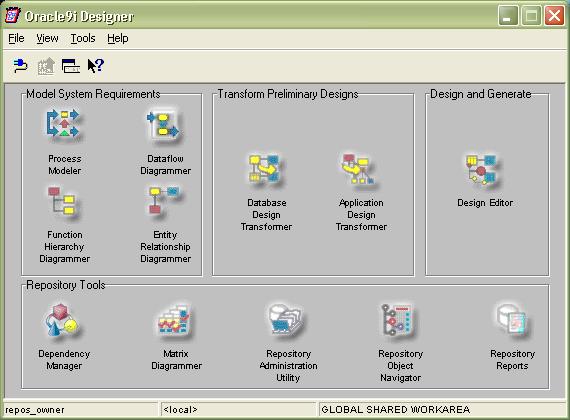
Task: Launch the Process Modeler icon
Action: coord(64,124)
